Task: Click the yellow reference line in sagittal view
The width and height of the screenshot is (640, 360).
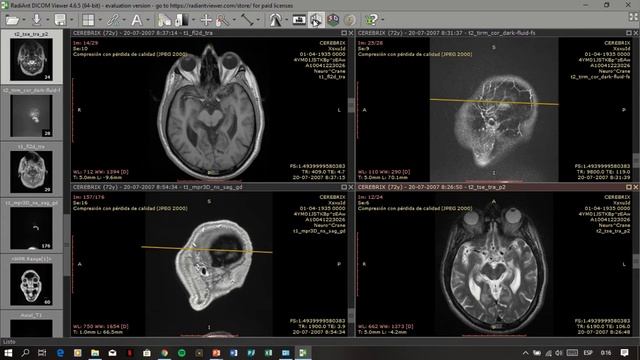Action: point(207,249)
